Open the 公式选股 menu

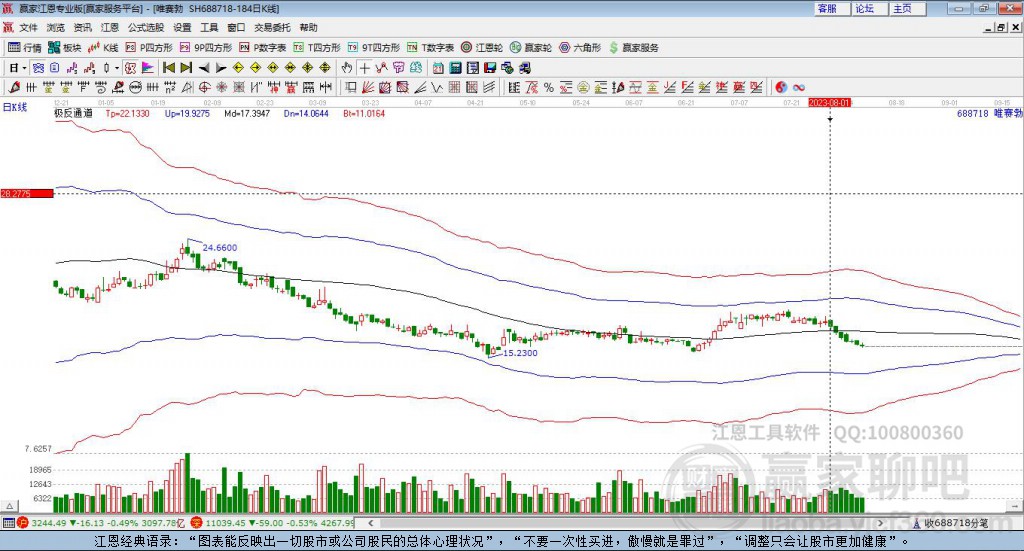(x=146, y=27)
